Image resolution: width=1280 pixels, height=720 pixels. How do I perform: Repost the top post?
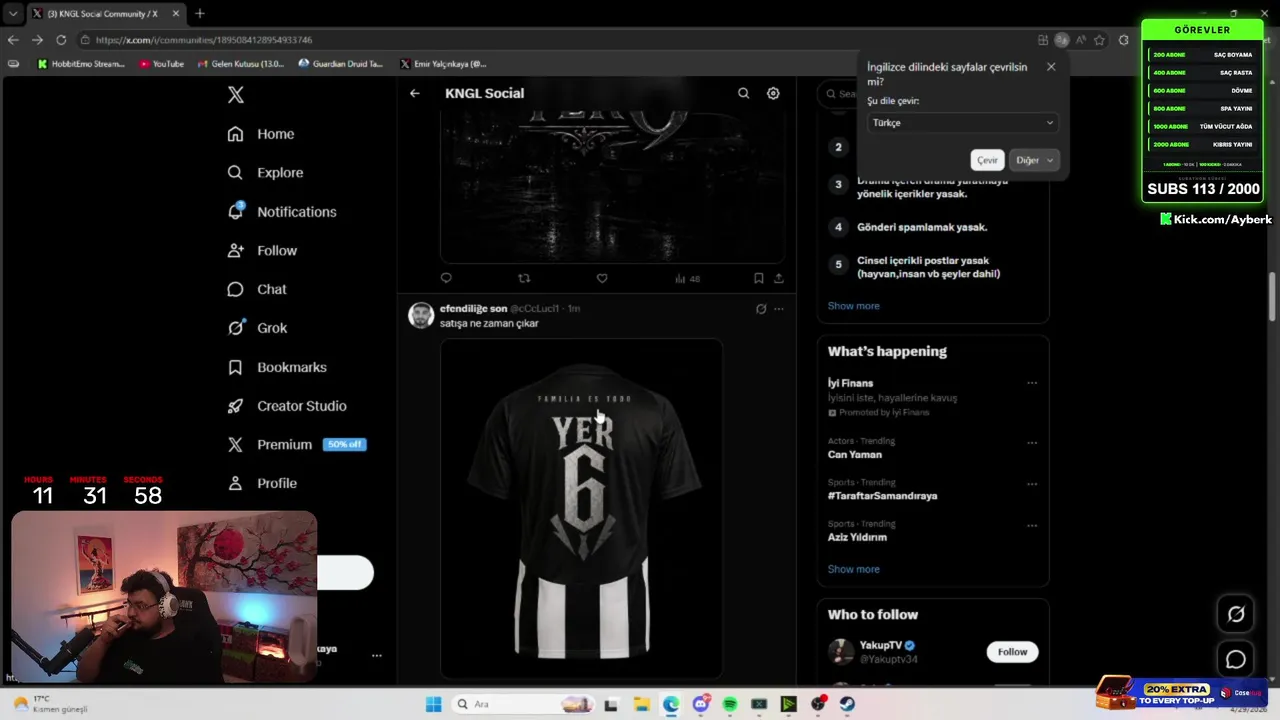pyautogui.click(x=524, y=278)
